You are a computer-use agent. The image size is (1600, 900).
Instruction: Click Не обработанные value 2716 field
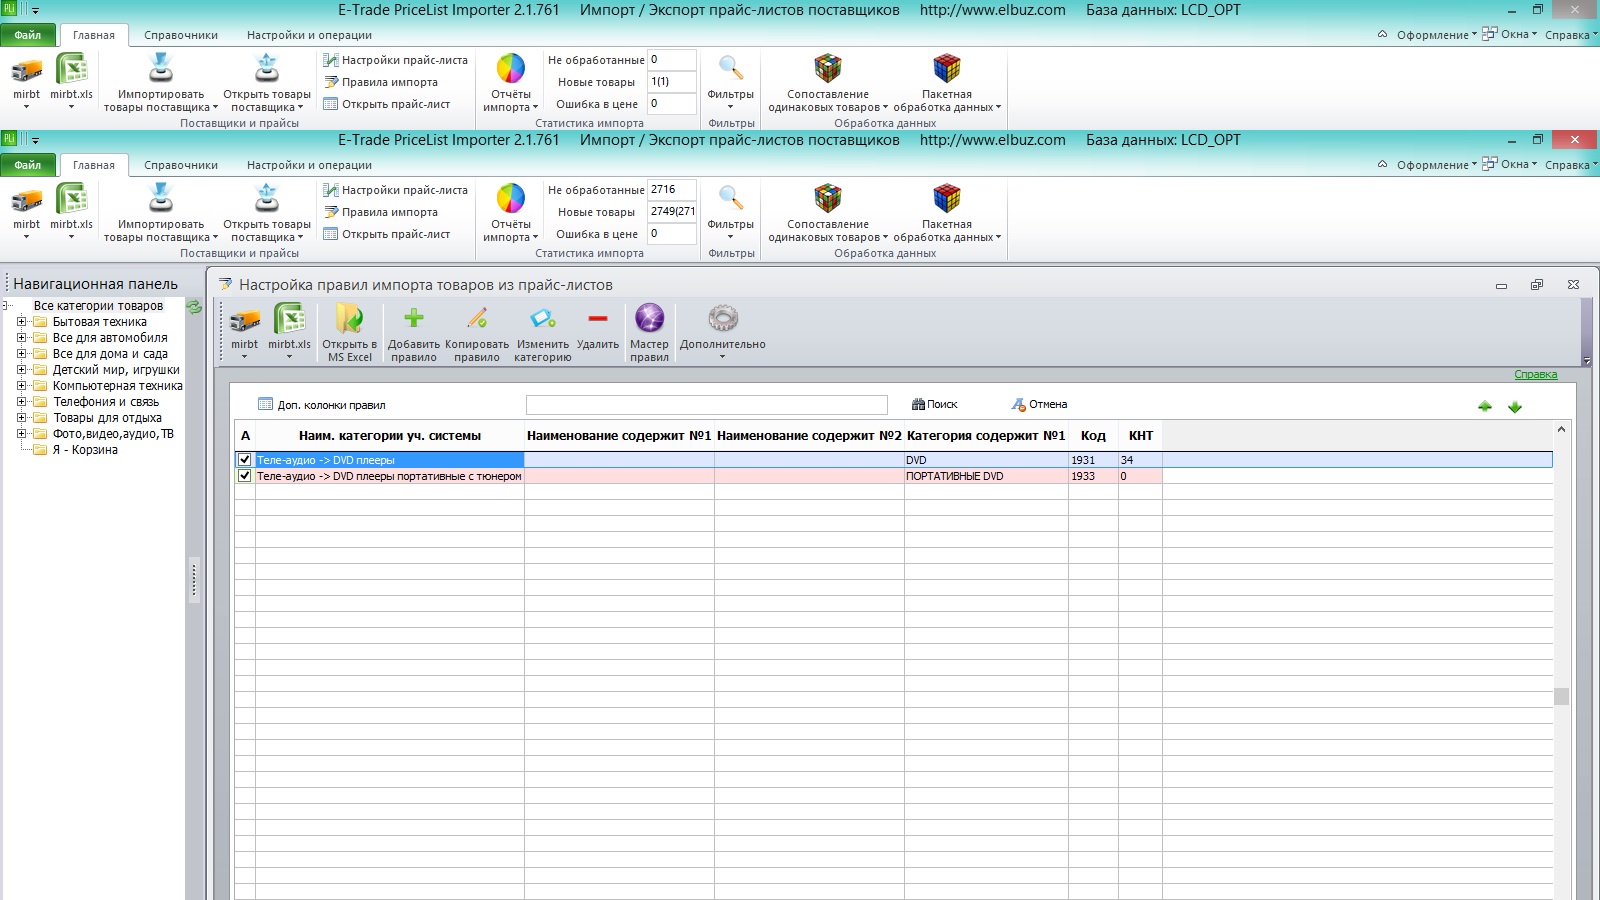(x=672, y=190)
